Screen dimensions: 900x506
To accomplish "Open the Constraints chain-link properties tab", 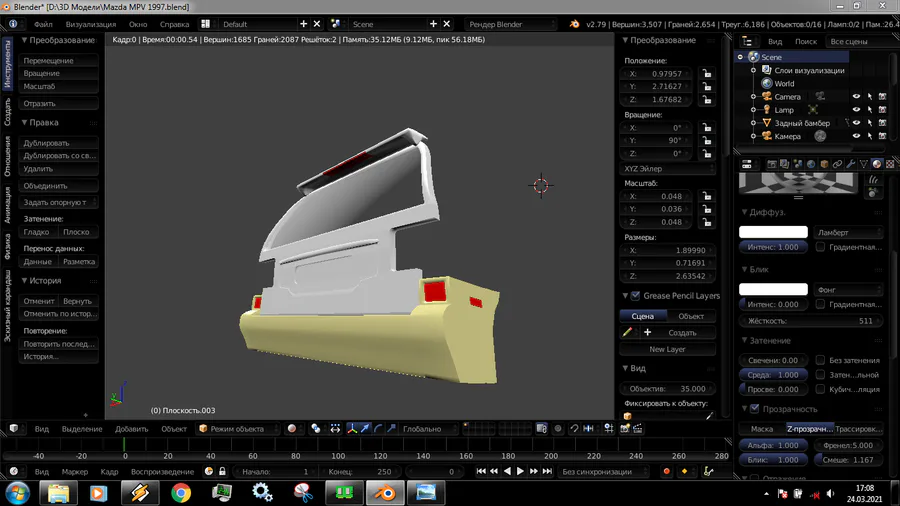I will 837,164.
